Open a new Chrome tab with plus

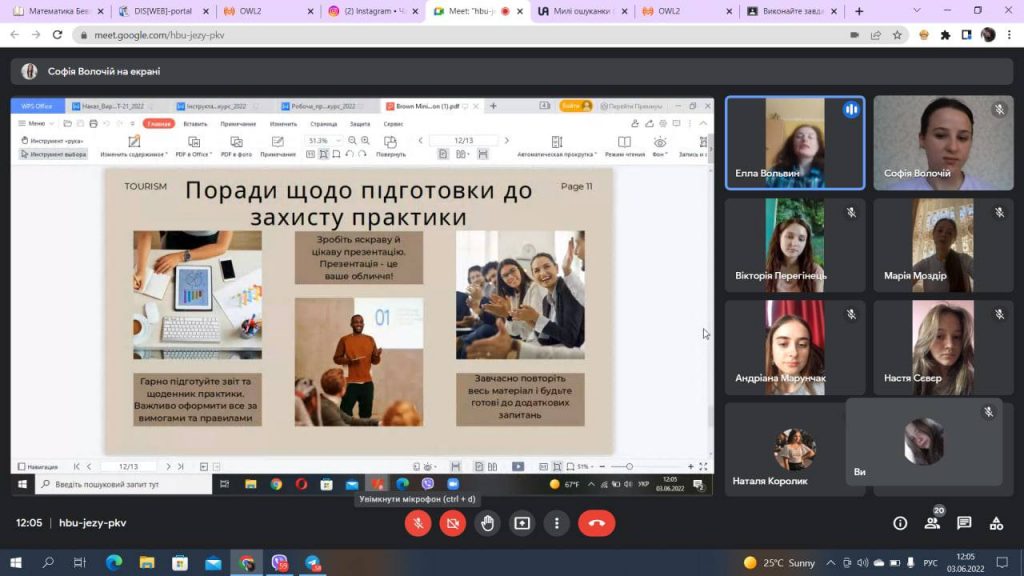coord(858,11)
